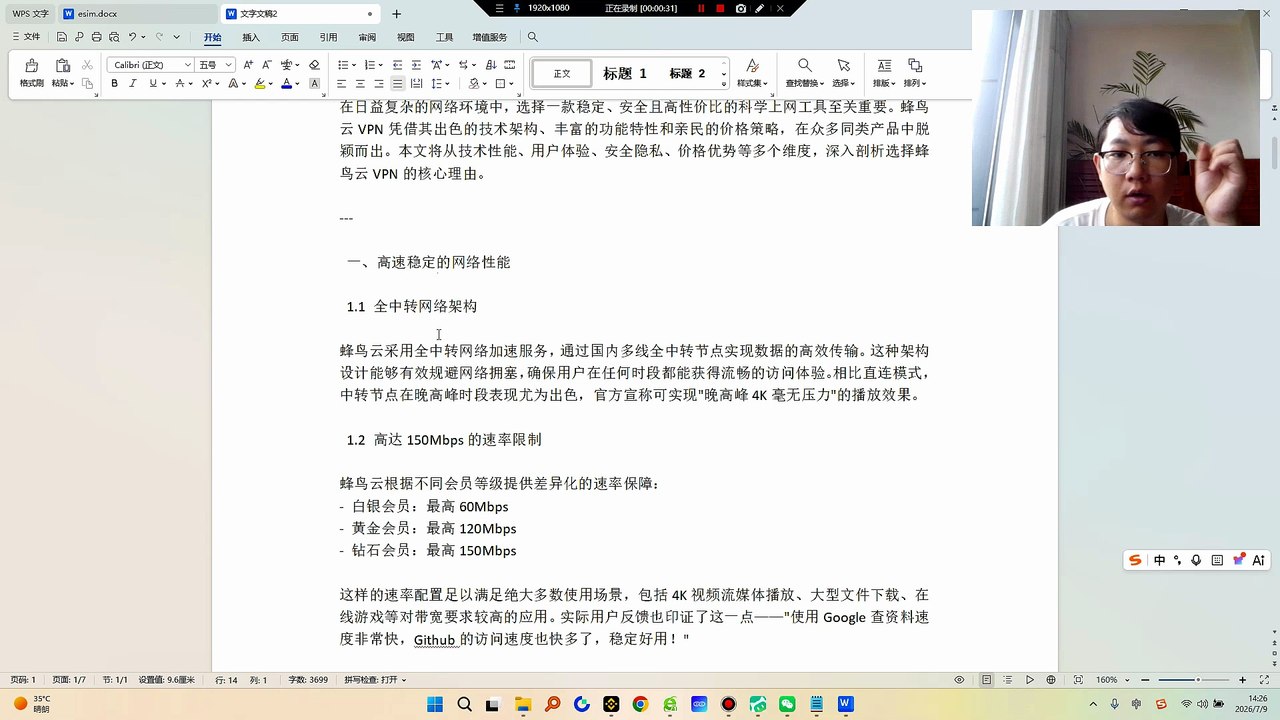This screenshot has height=720, width=1280.
Task: Open a new document tab with plus button
Action: (x=397, y=14)
